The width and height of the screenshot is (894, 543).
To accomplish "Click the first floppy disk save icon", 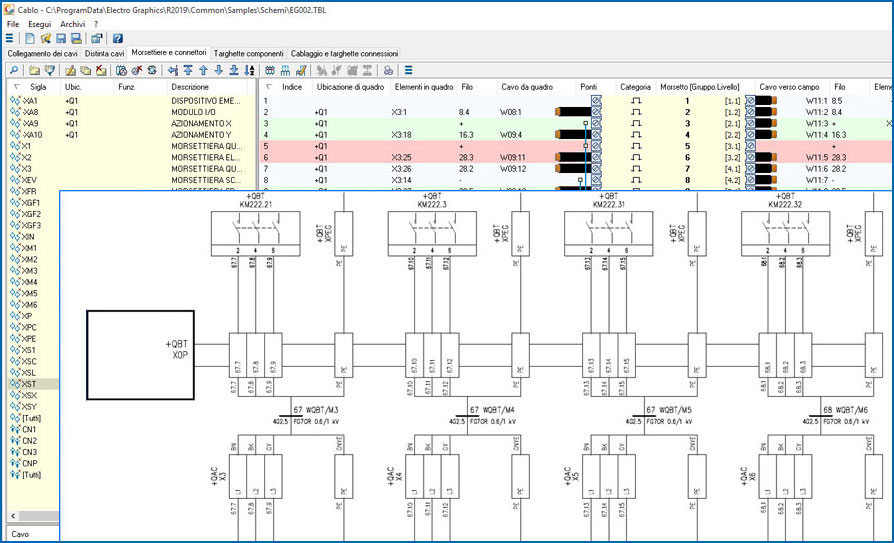I will click(x=61, y=38).
